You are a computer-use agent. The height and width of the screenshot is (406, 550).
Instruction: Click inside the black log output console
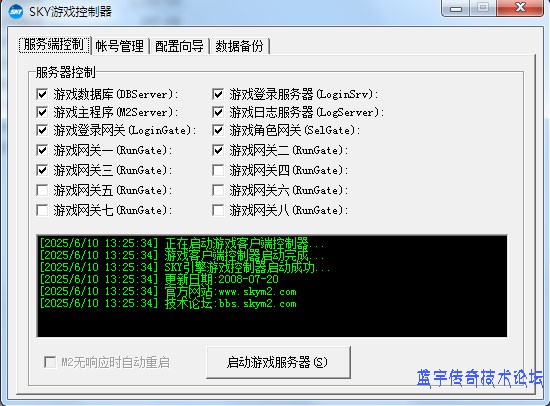coord(272,286)
